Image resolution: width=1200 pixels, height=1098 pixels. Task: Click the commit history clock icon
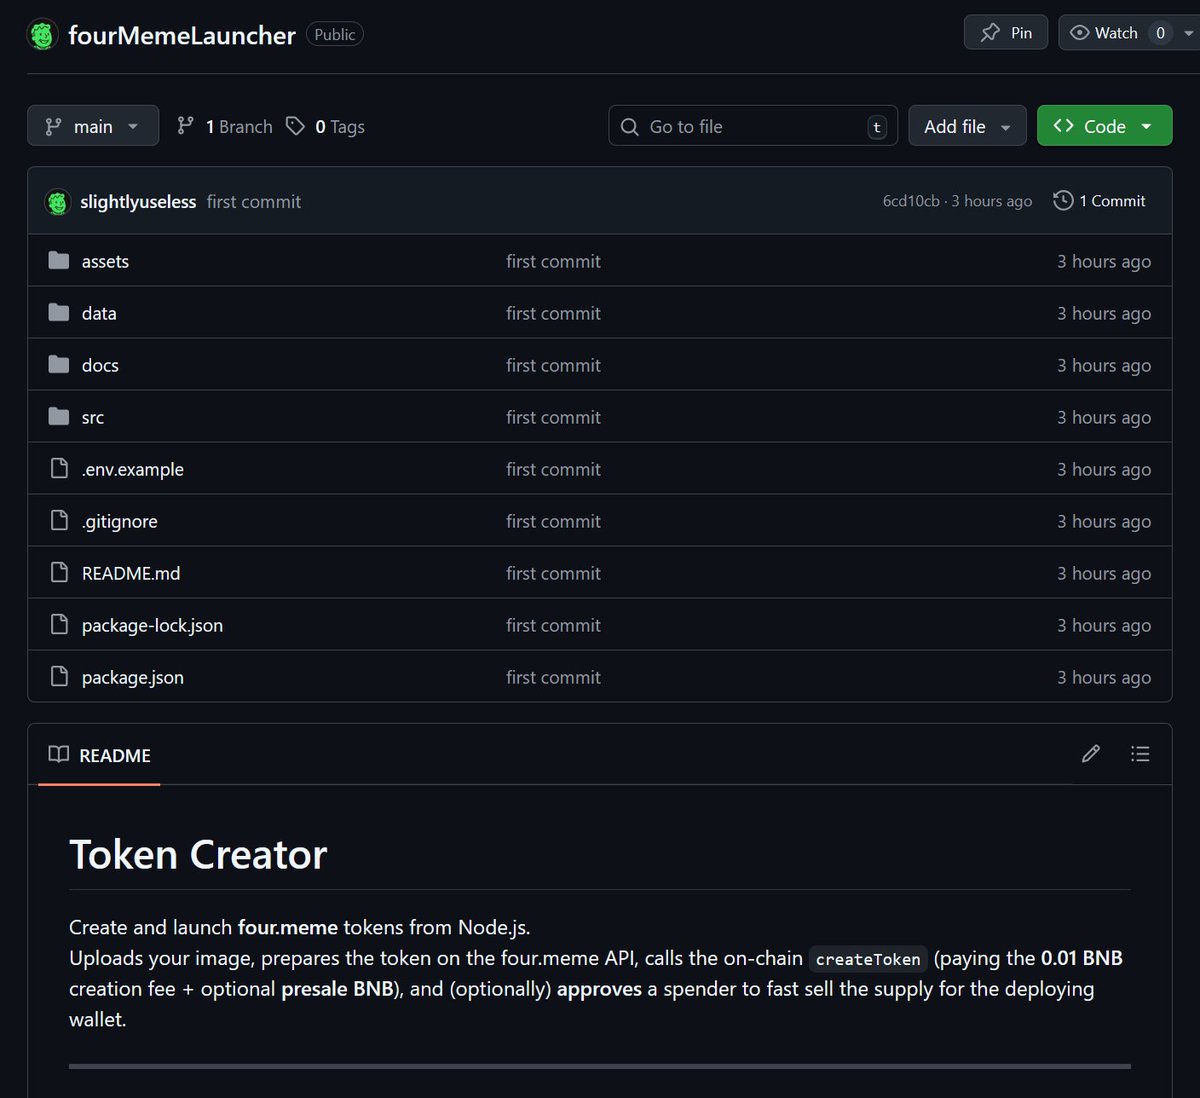(1063, 201)
